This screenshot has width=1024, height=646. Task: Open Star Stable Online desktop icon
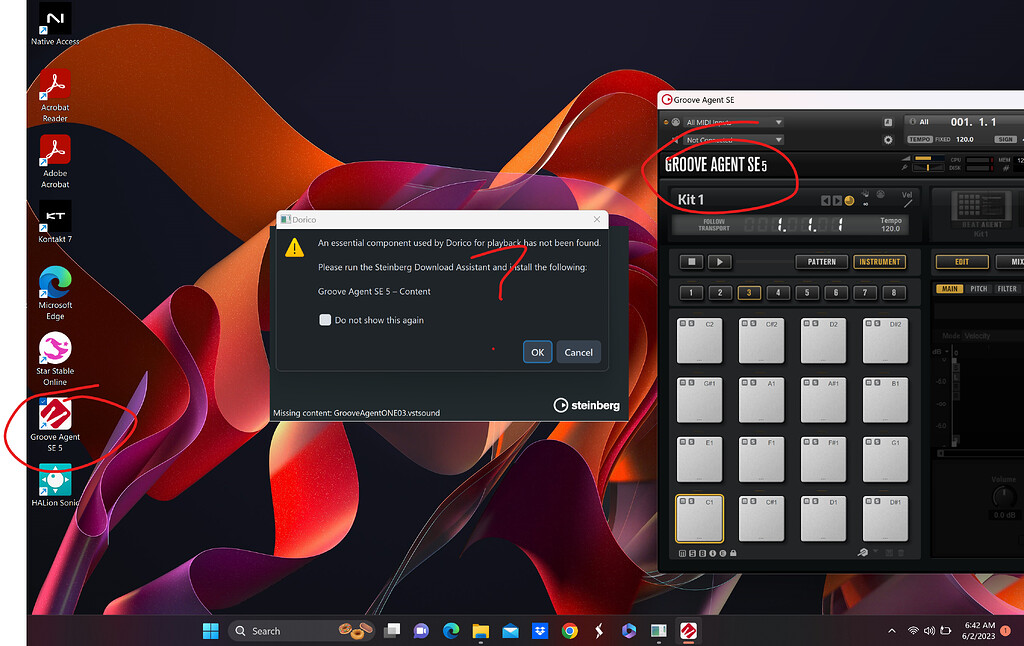(55, 359)
